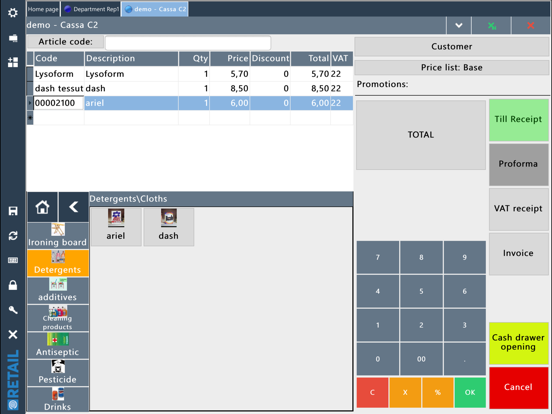Select the dash tessut row code
552x414 pixels.
coord(59,88)
